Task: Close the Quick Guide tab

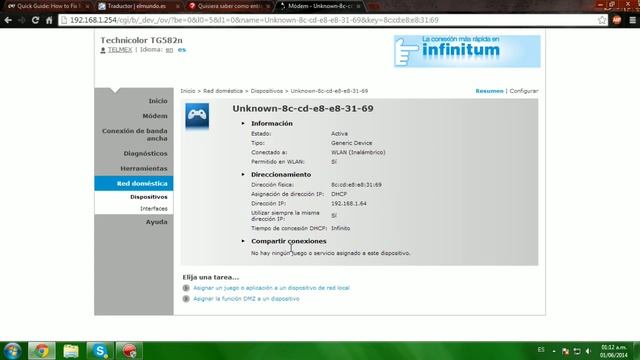Action: [87, 7]
